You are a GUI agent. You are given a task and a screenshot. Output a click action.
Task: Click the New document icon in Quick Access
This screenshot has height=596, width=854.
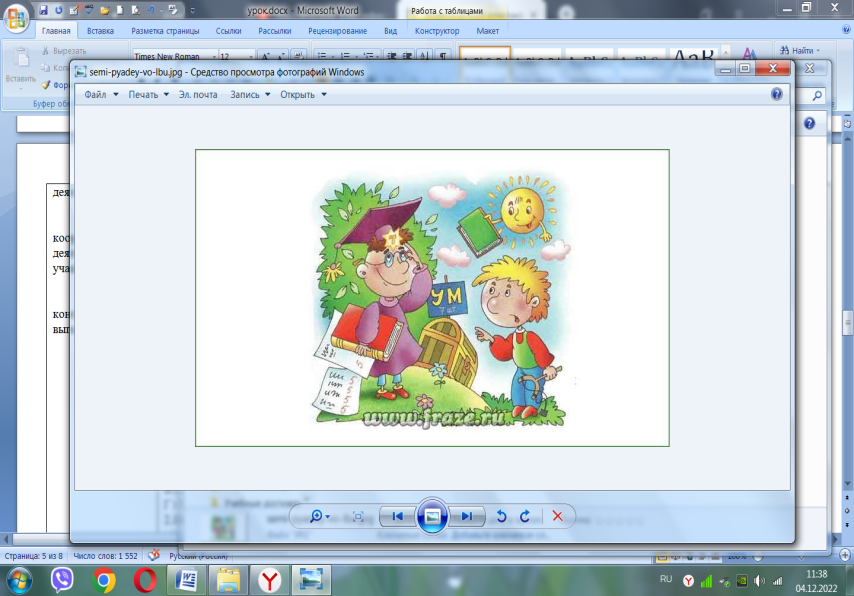120,10
